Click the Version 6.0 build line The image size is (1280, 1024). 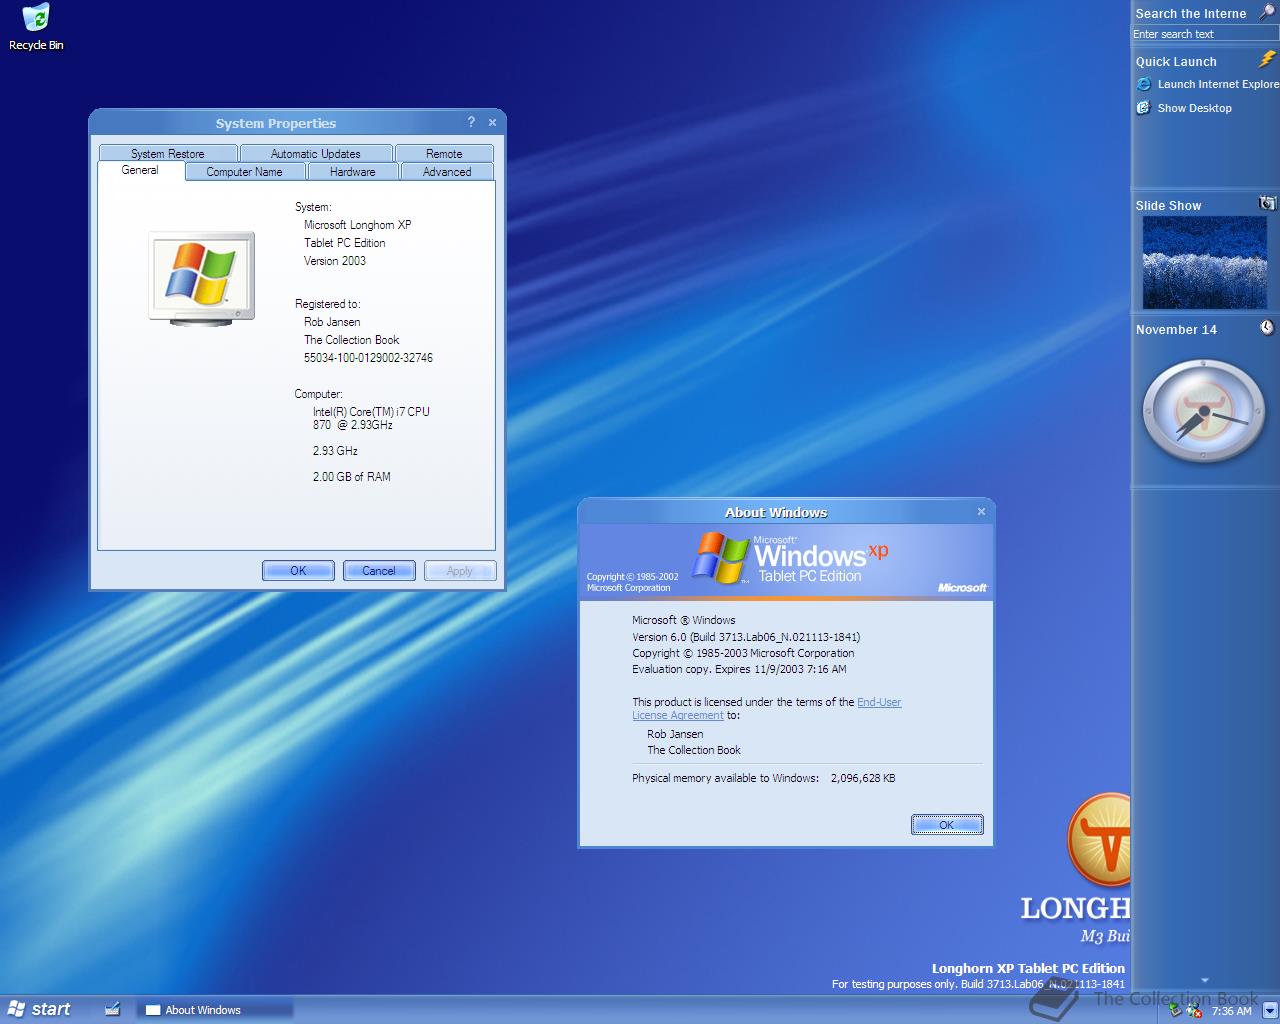tap(746, 636)
